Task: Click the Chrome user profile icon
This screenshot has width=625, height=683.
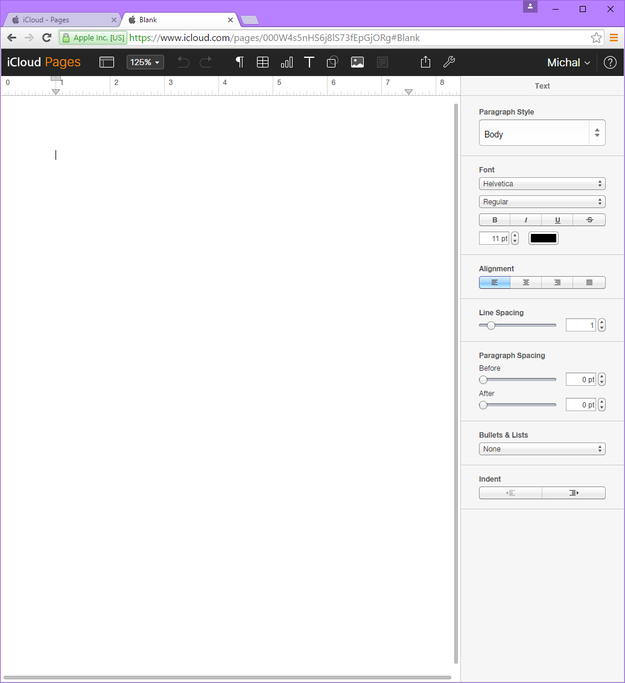Action: pyautogui.click(x=530, y=7)
